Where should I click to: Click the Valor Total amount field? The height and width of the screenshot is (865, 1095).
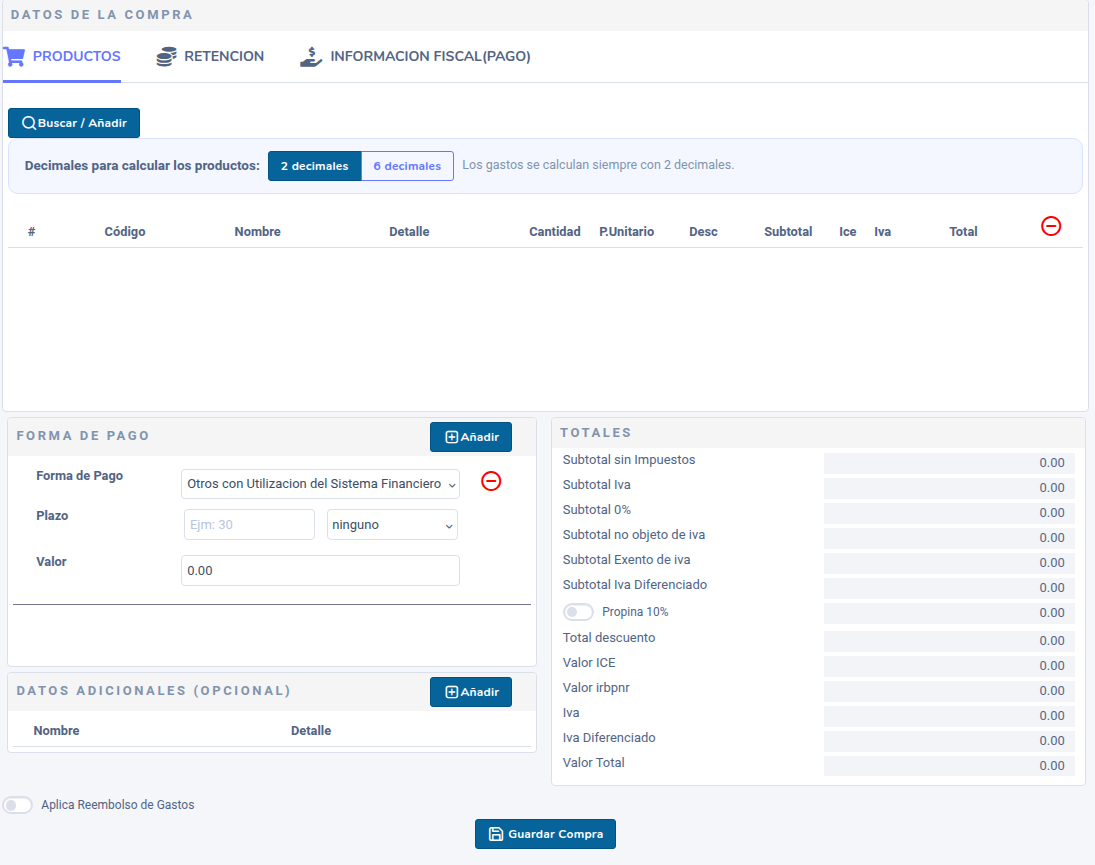[x=949, y=766]
